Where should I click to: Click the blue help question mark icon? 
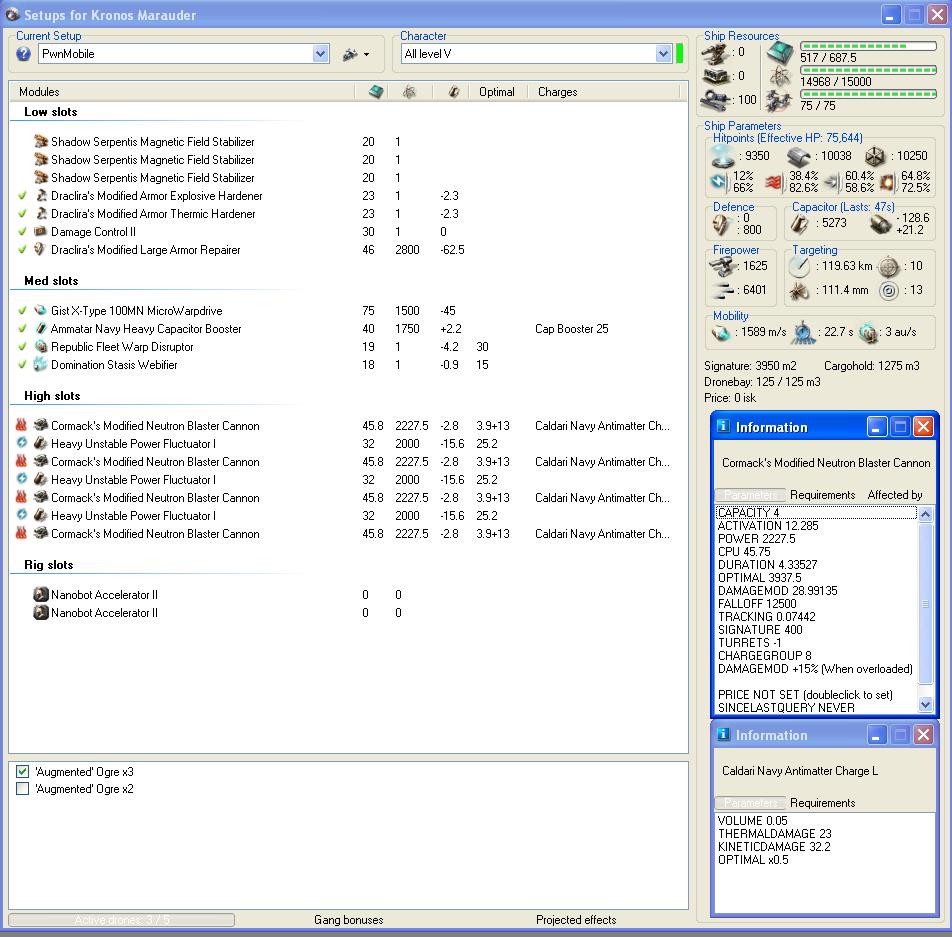coord(23,54)
